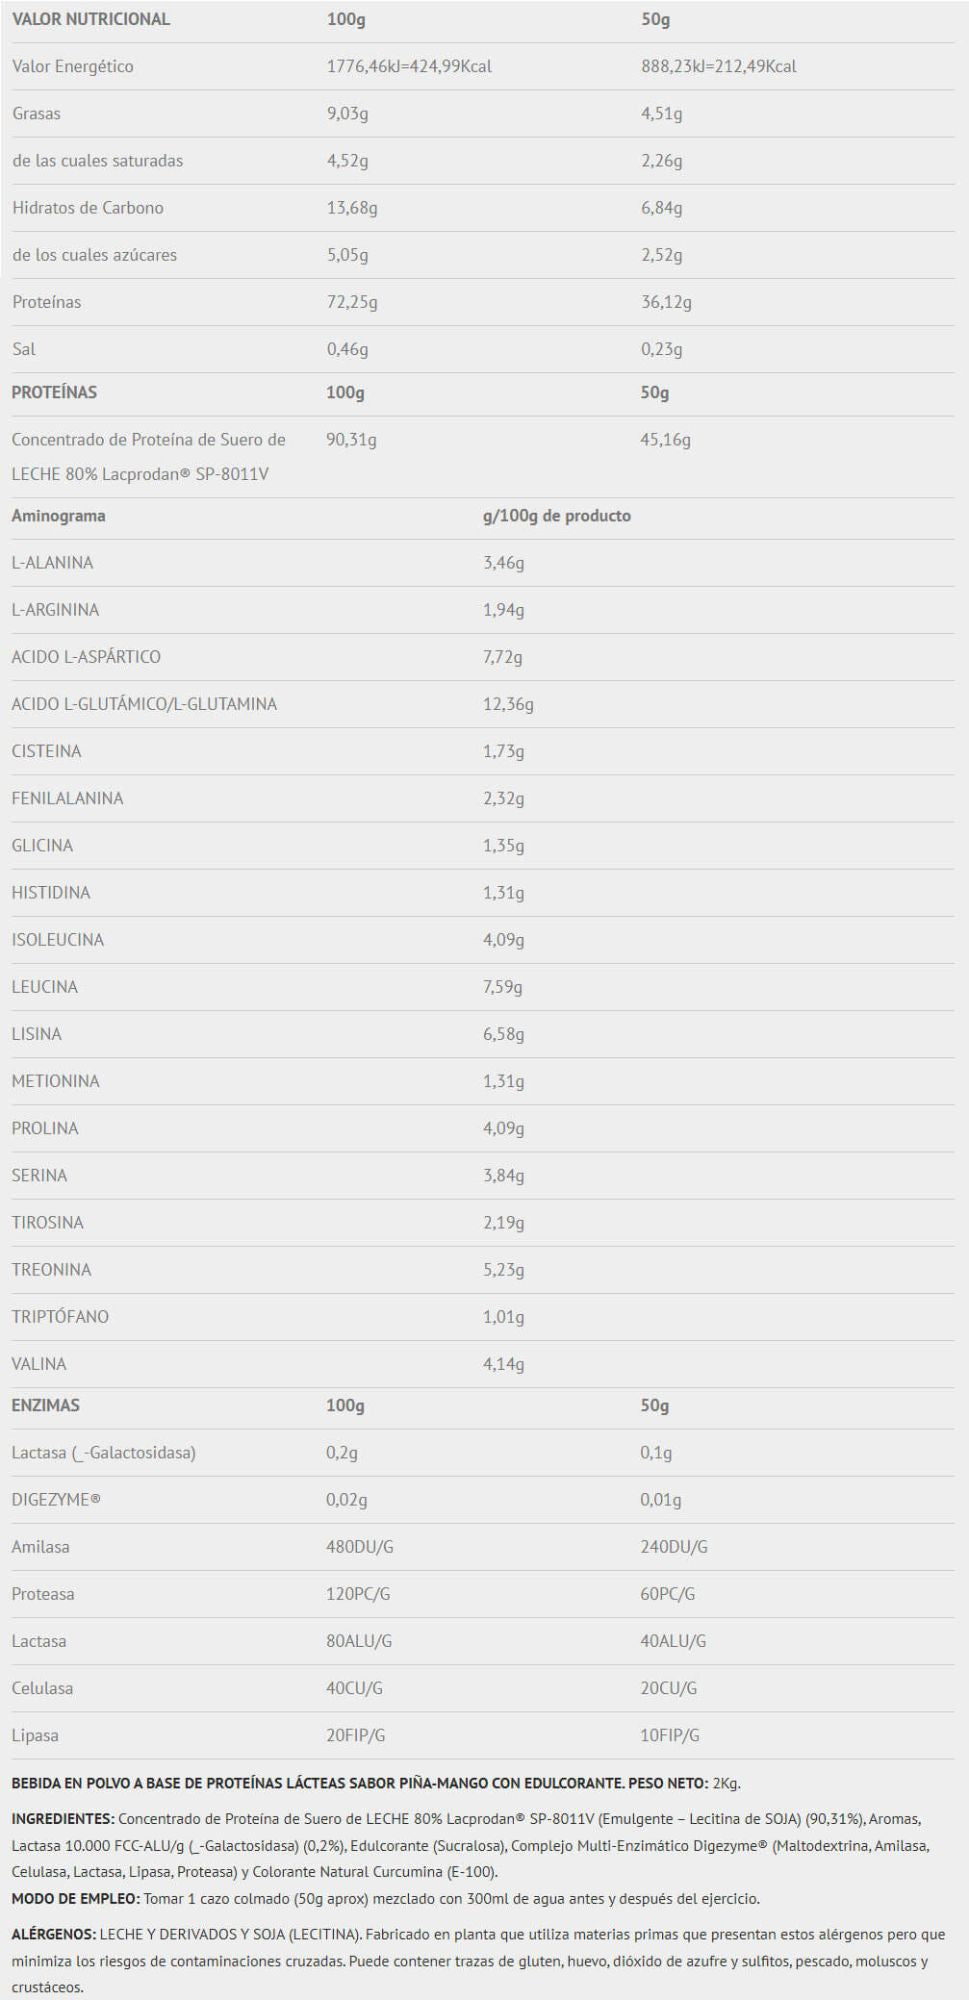Select the PROTEÍNAS section heading
This screenshot has width=969, height=2000.
[54, 392]
